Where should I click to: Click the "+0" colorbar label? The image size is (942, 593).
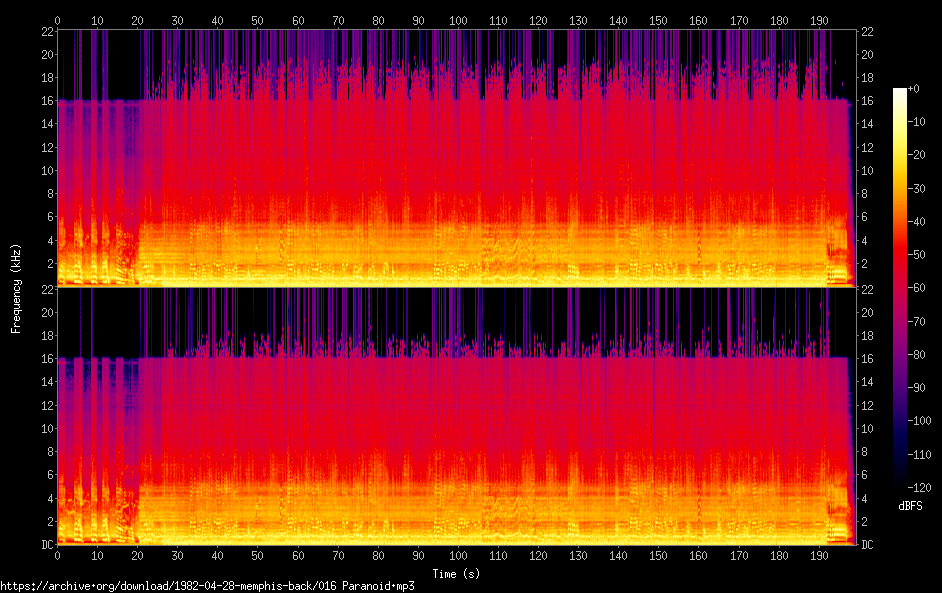(913, 89)
